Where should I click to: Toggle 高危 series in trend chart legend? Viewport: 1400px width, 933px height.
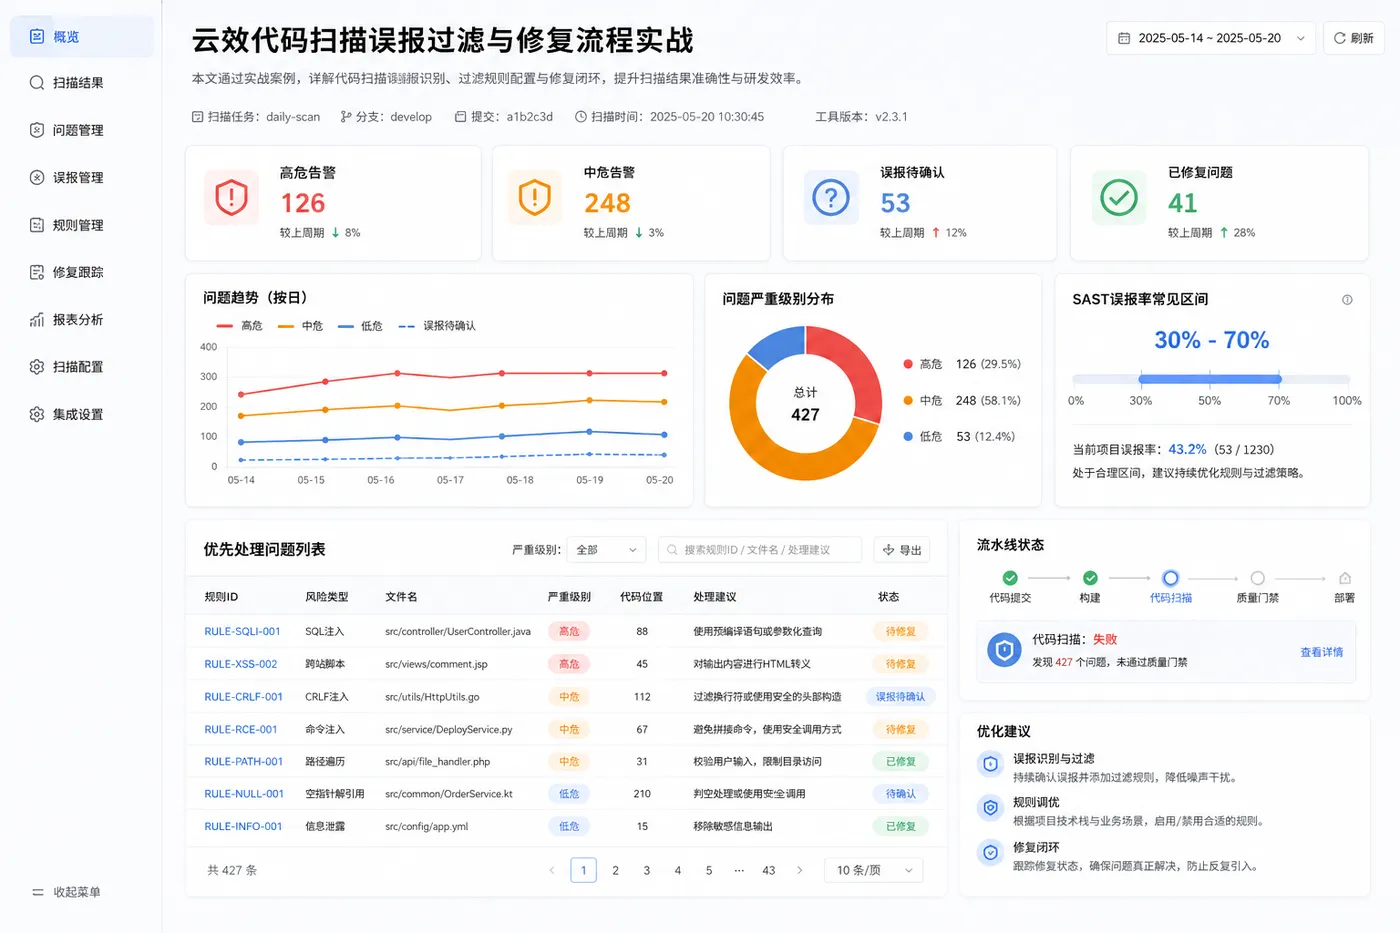[239, 326]
